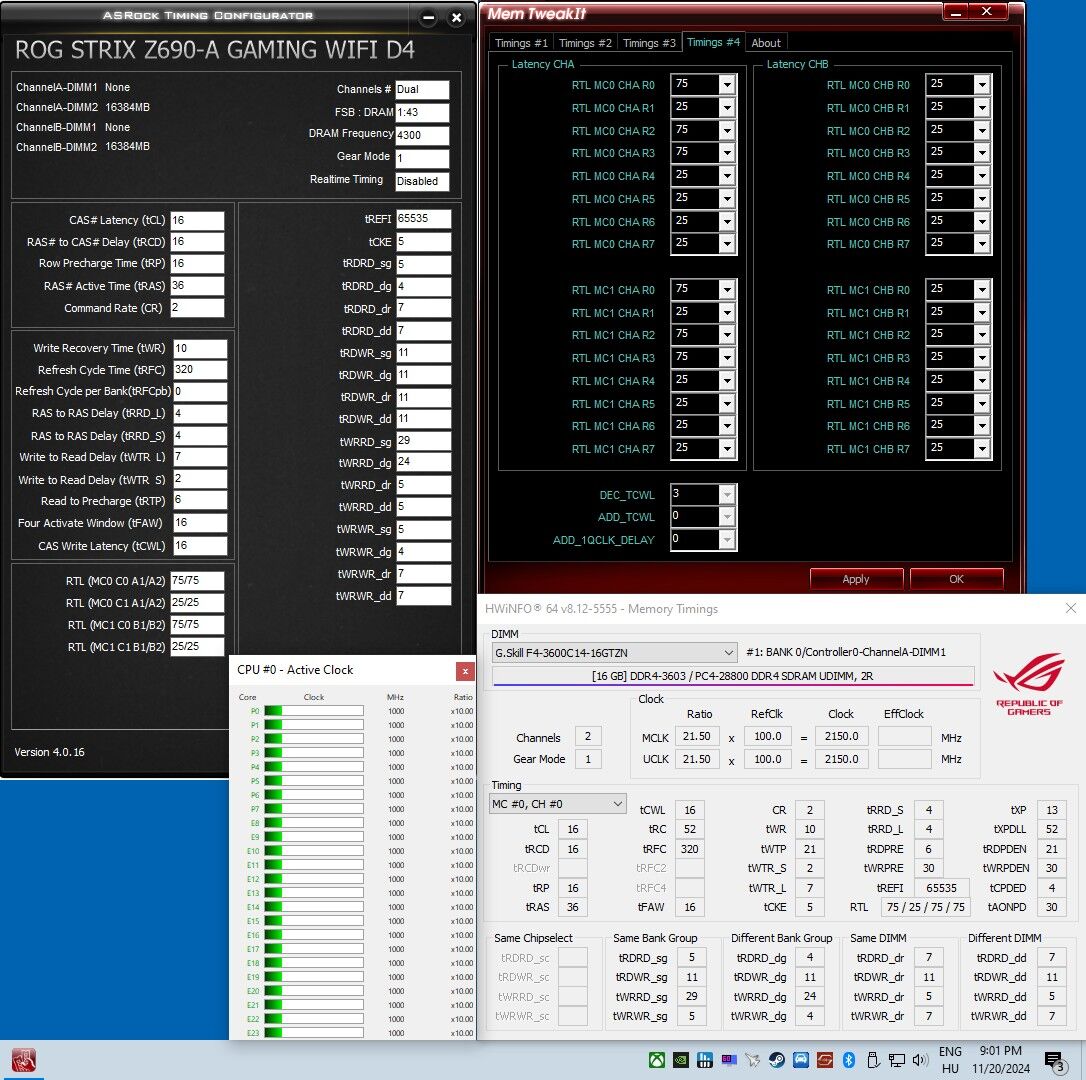Click the Four Activate Window (tFAW) field
This screenshot has height=1080, width=1086.
pyautogui.click(x=199, y=522)
